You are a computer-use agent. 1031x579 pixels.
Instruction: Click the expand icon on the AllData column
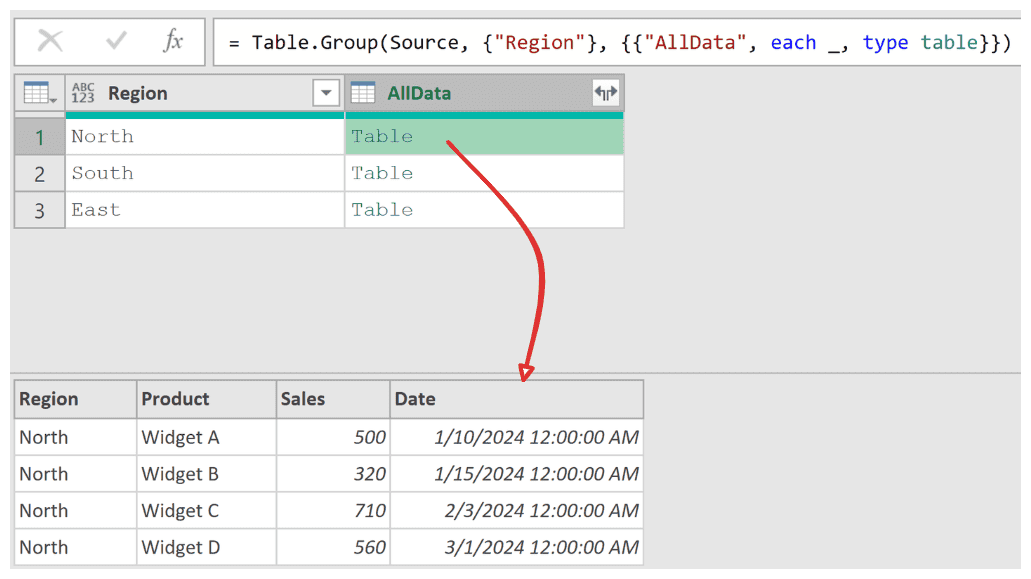coord(606,92)
